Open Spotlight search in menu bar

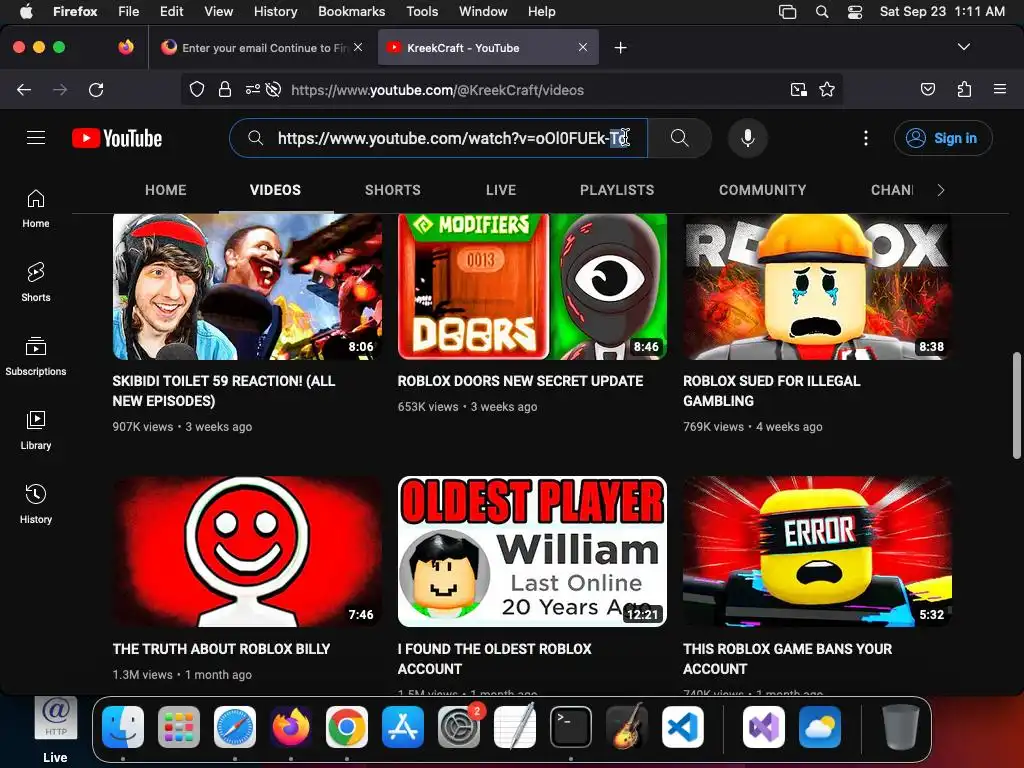pos(822,12)
